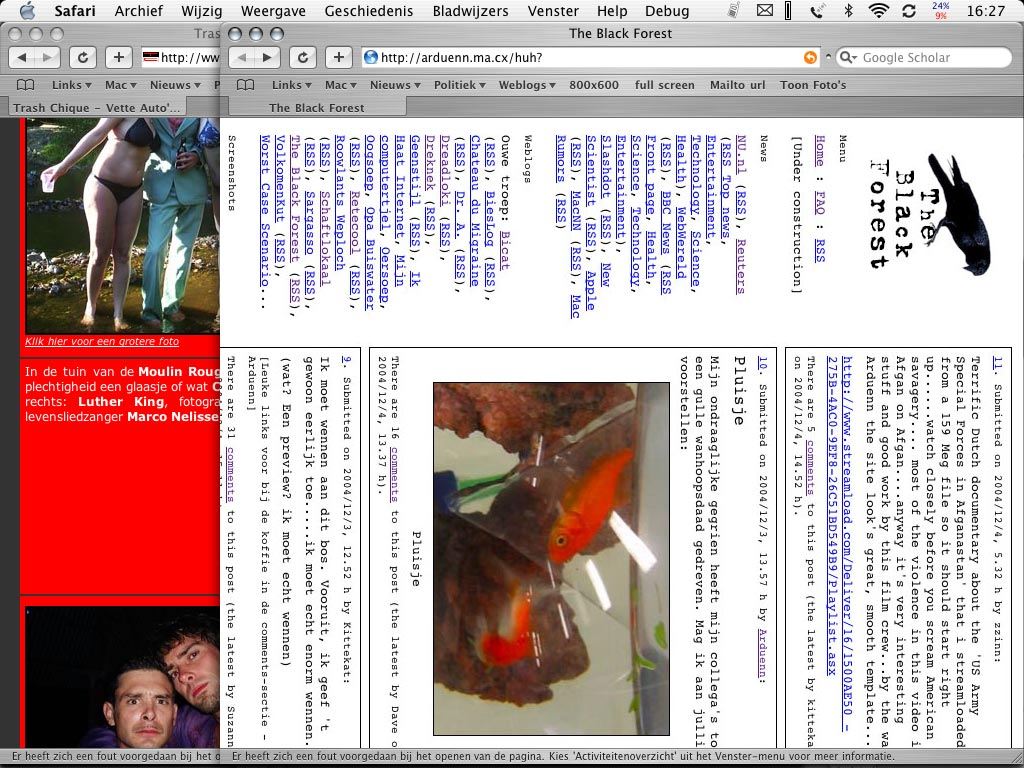Image resolution: width=1024 pixels, height=768 pixels.
Task: Reload the Trash Chique window page
Action: click(x=82, y=57)
